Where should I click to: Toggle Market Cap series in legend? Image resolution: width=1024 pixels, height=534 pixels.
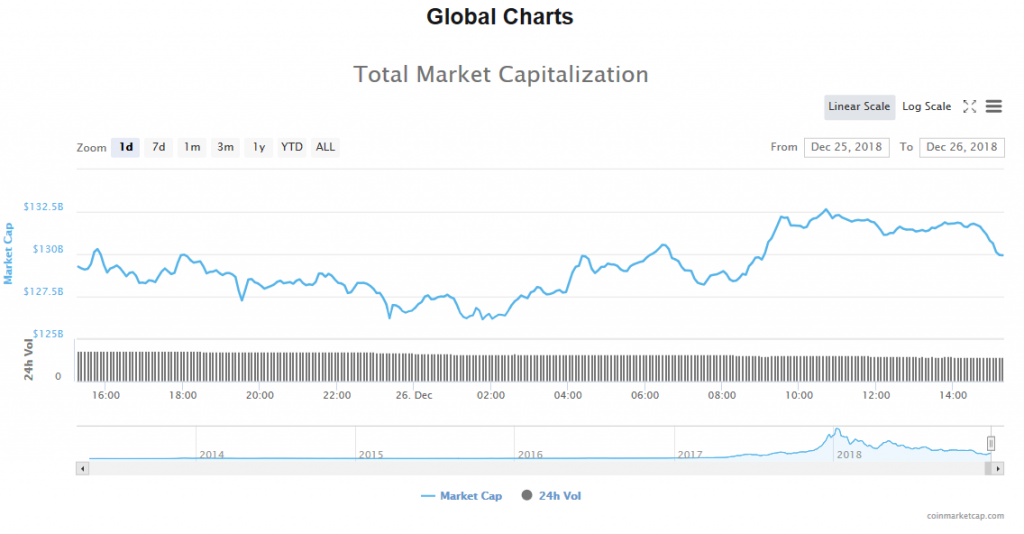coord(462,496)
